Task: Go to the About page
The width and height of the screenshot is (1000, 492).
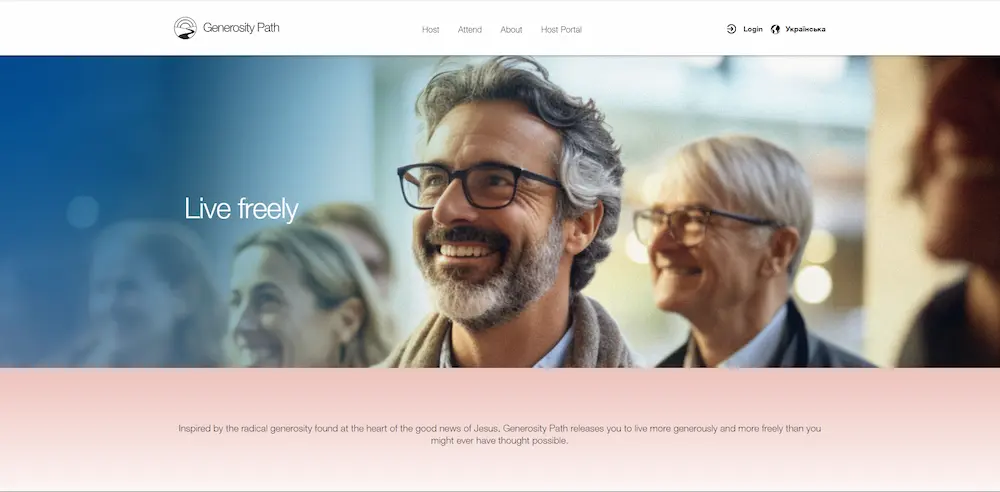Action: click(x=511, y=29)
